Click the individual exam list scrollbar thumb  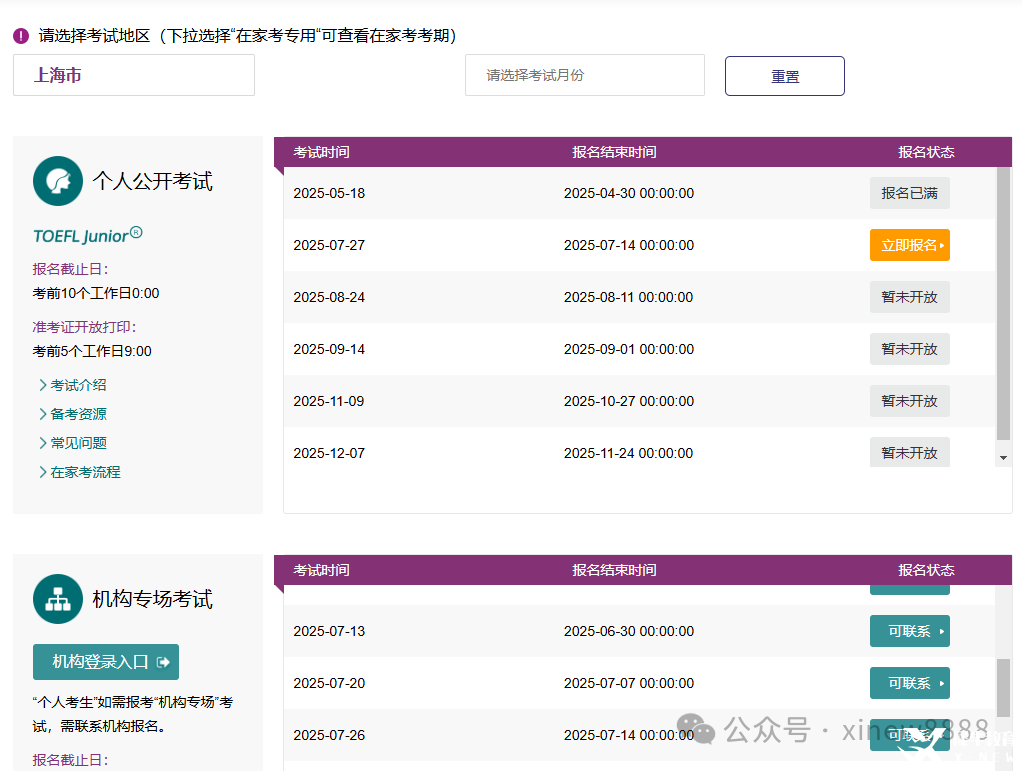(1004, 304)
